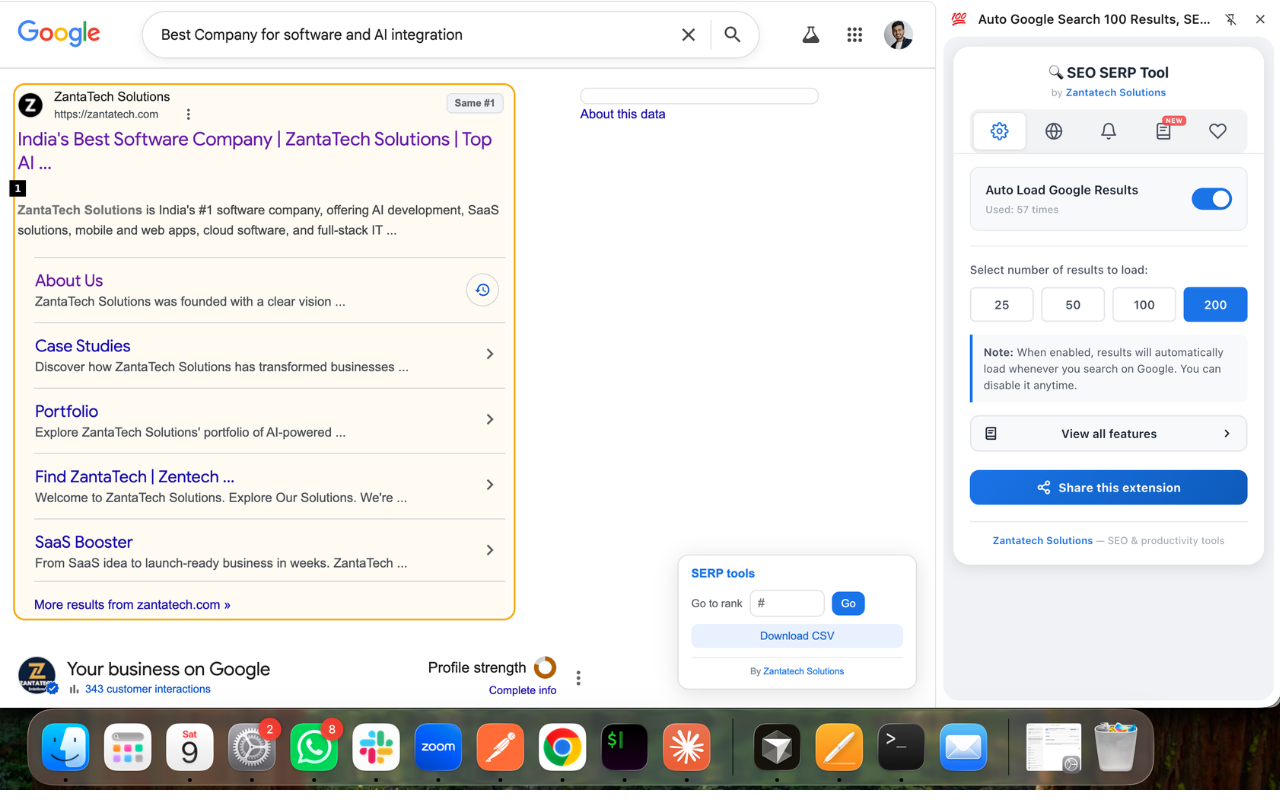The height and width of the screenshot is (800, 1280).
Task: Click Complete info link
Action: tap(522, 690)
